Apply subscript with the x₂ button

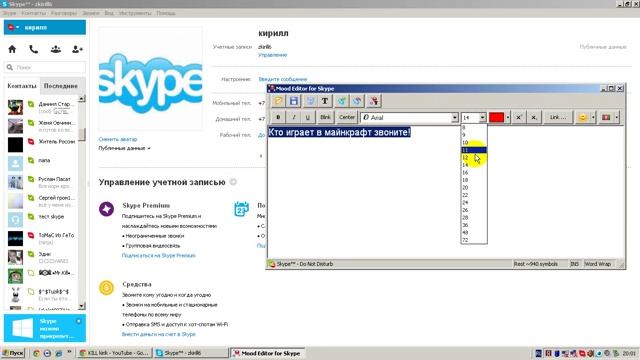pos(534,118)
